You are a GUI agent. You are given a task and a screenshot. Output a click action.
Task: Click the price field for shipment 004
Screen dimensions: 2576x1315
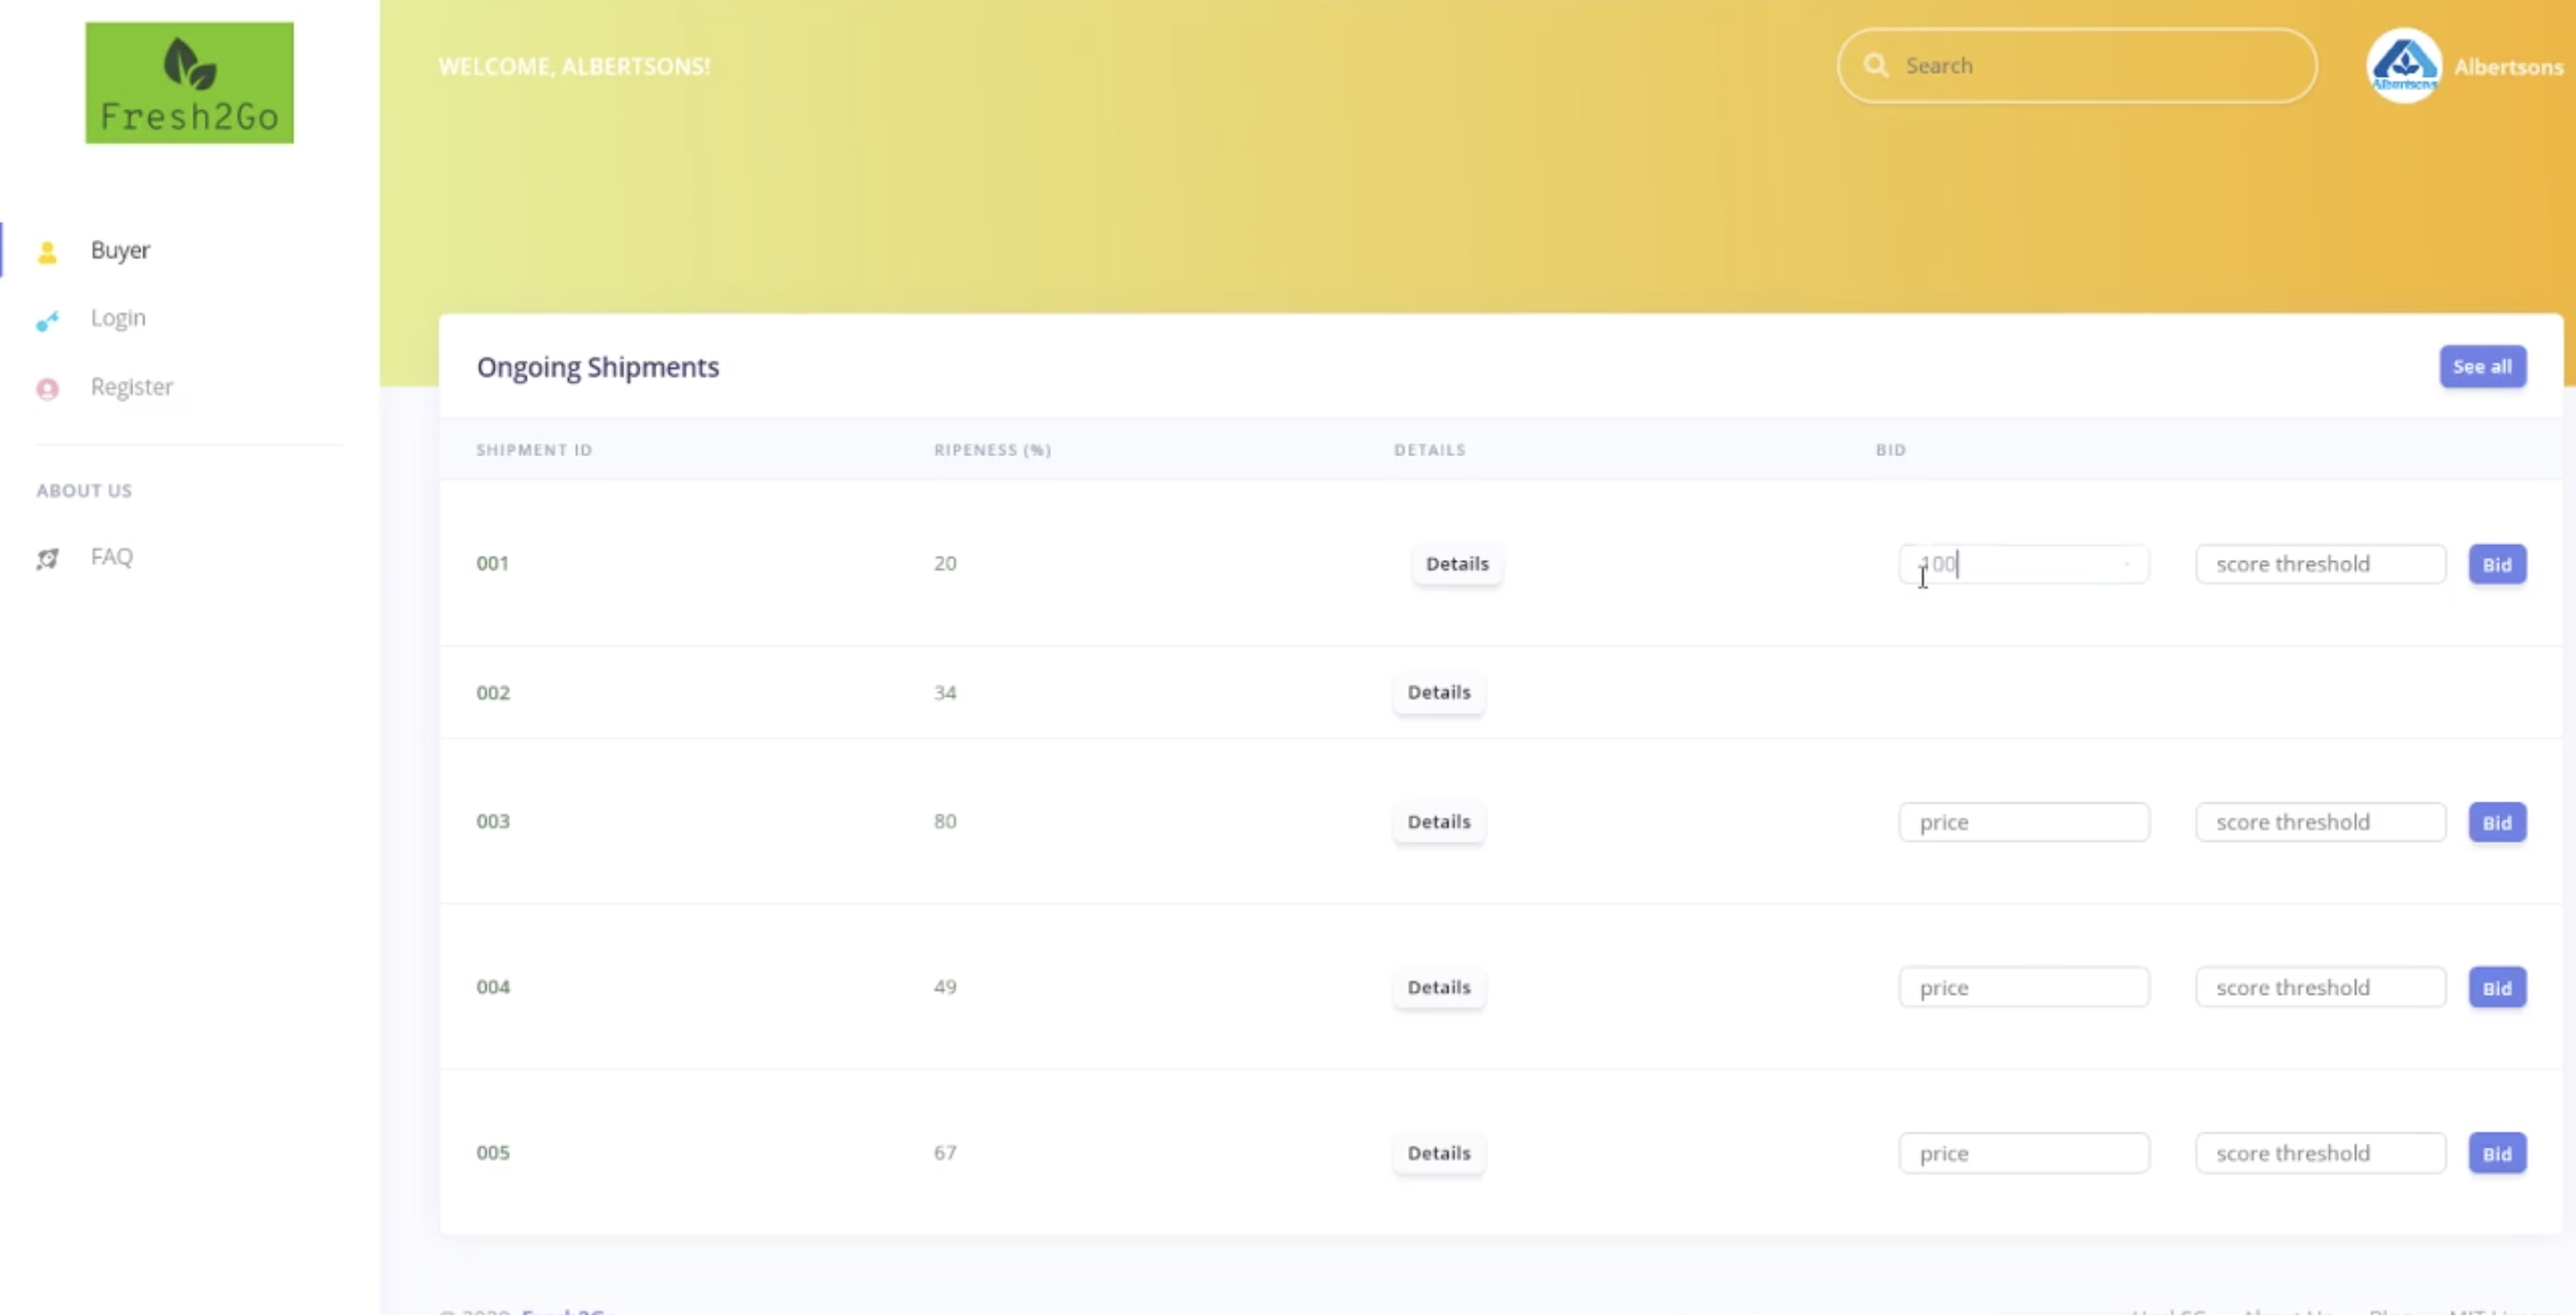(2023, 988)
